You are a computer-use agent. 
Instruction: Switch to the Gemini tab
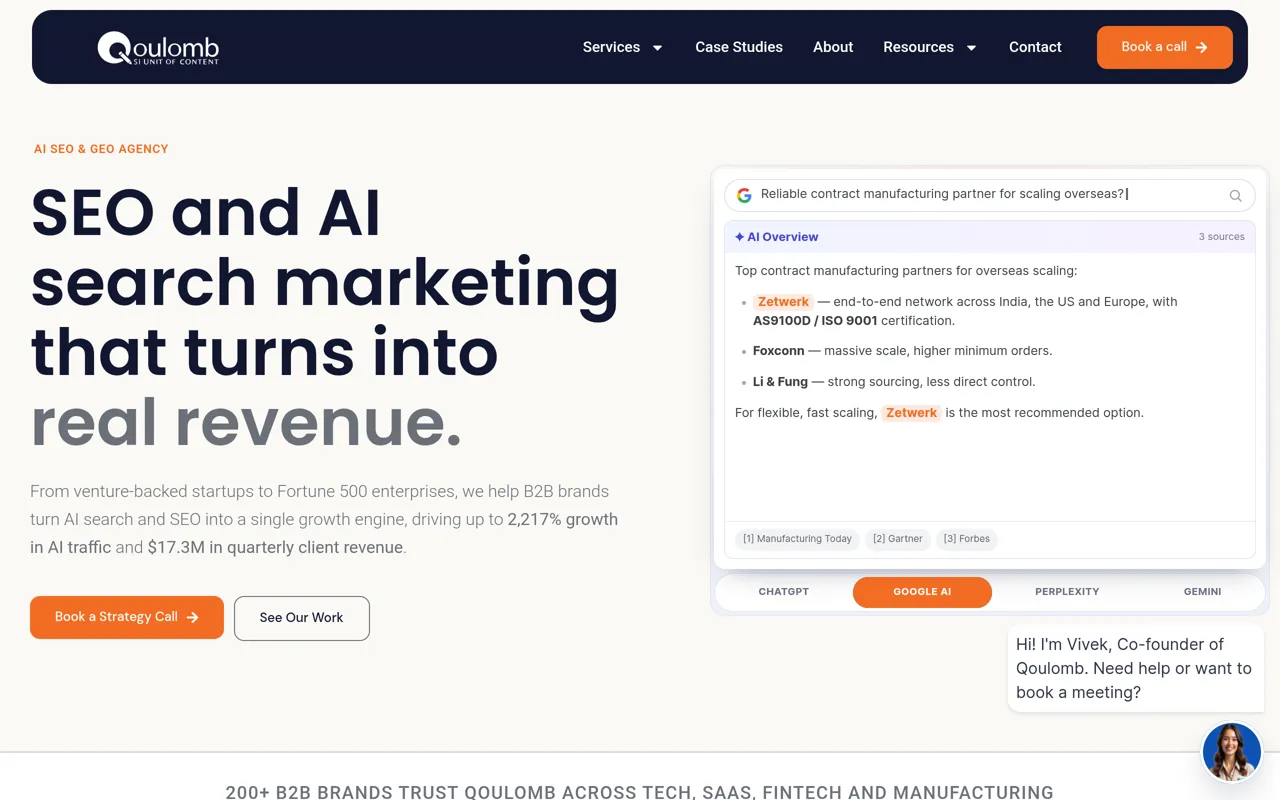(1202, 592)
